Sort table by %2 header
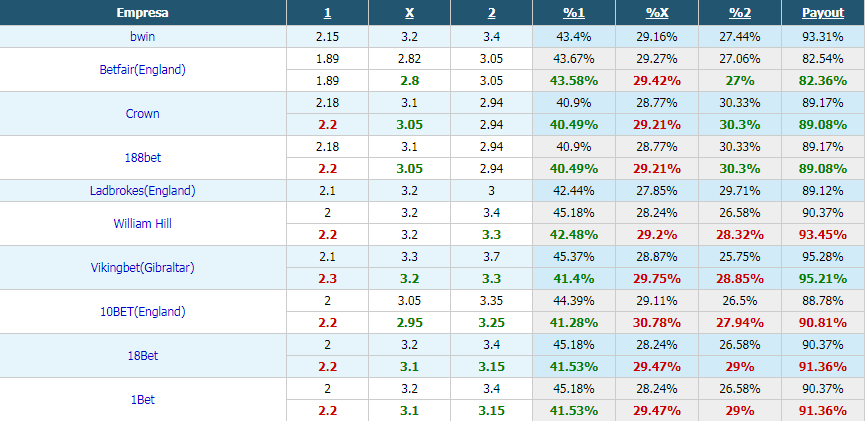 (740, 13)
